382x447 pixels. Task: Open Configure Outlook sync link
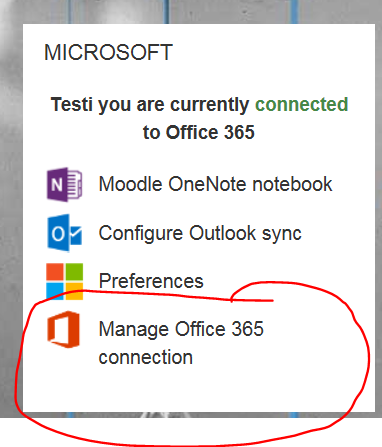(x=200, y=233)
